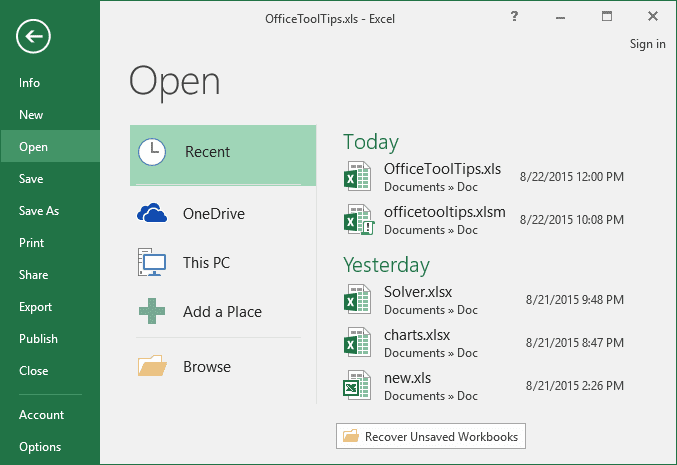Select the Add a Place label
Image resolution: width=677 pixels, height=465 pixels.
coord(222,311)
